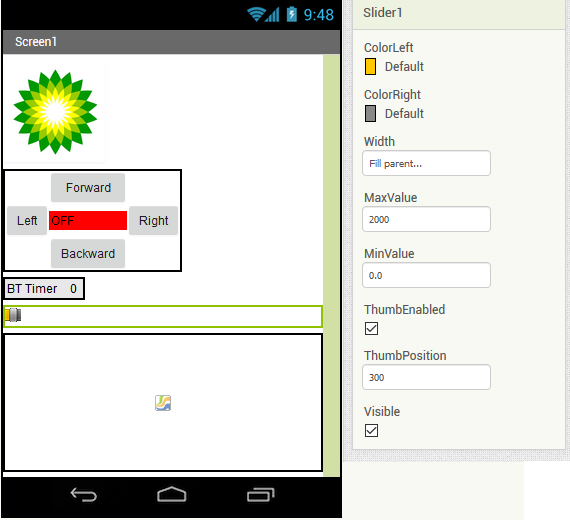Screen dimensions: 570x520
Task: Open ColorRight Default color picker
Action: (394, 113)
